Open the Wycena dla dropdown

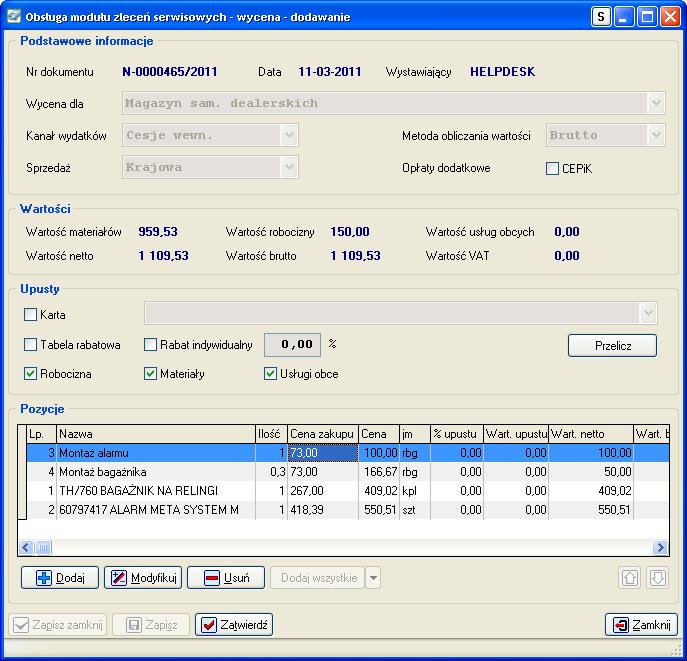tap(656, 103)
